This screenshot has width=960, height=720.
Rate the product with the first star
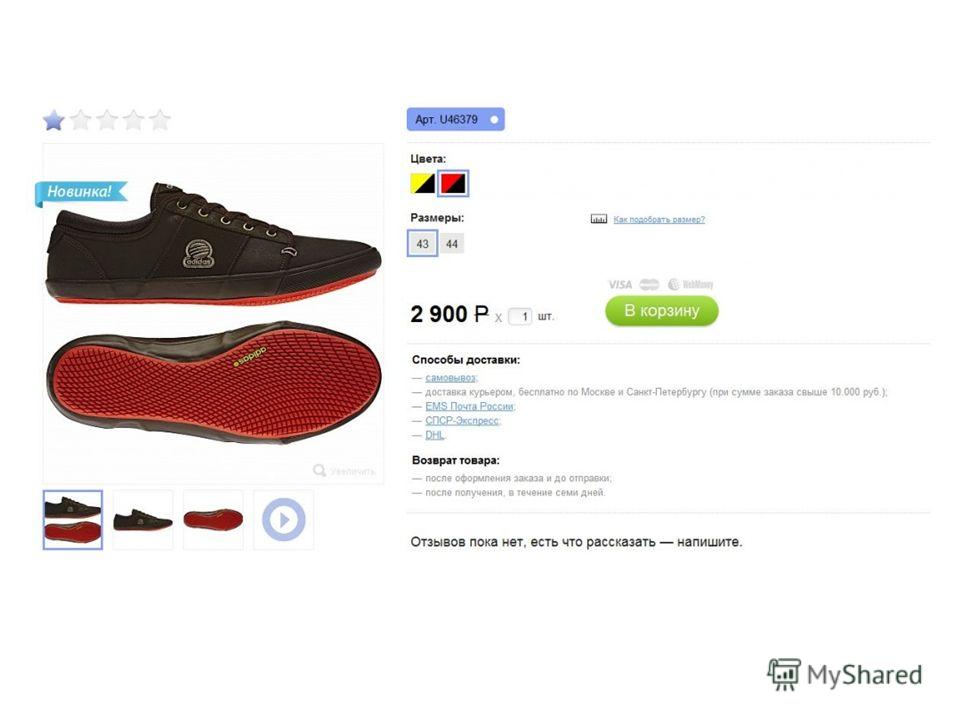pos(54,120)
